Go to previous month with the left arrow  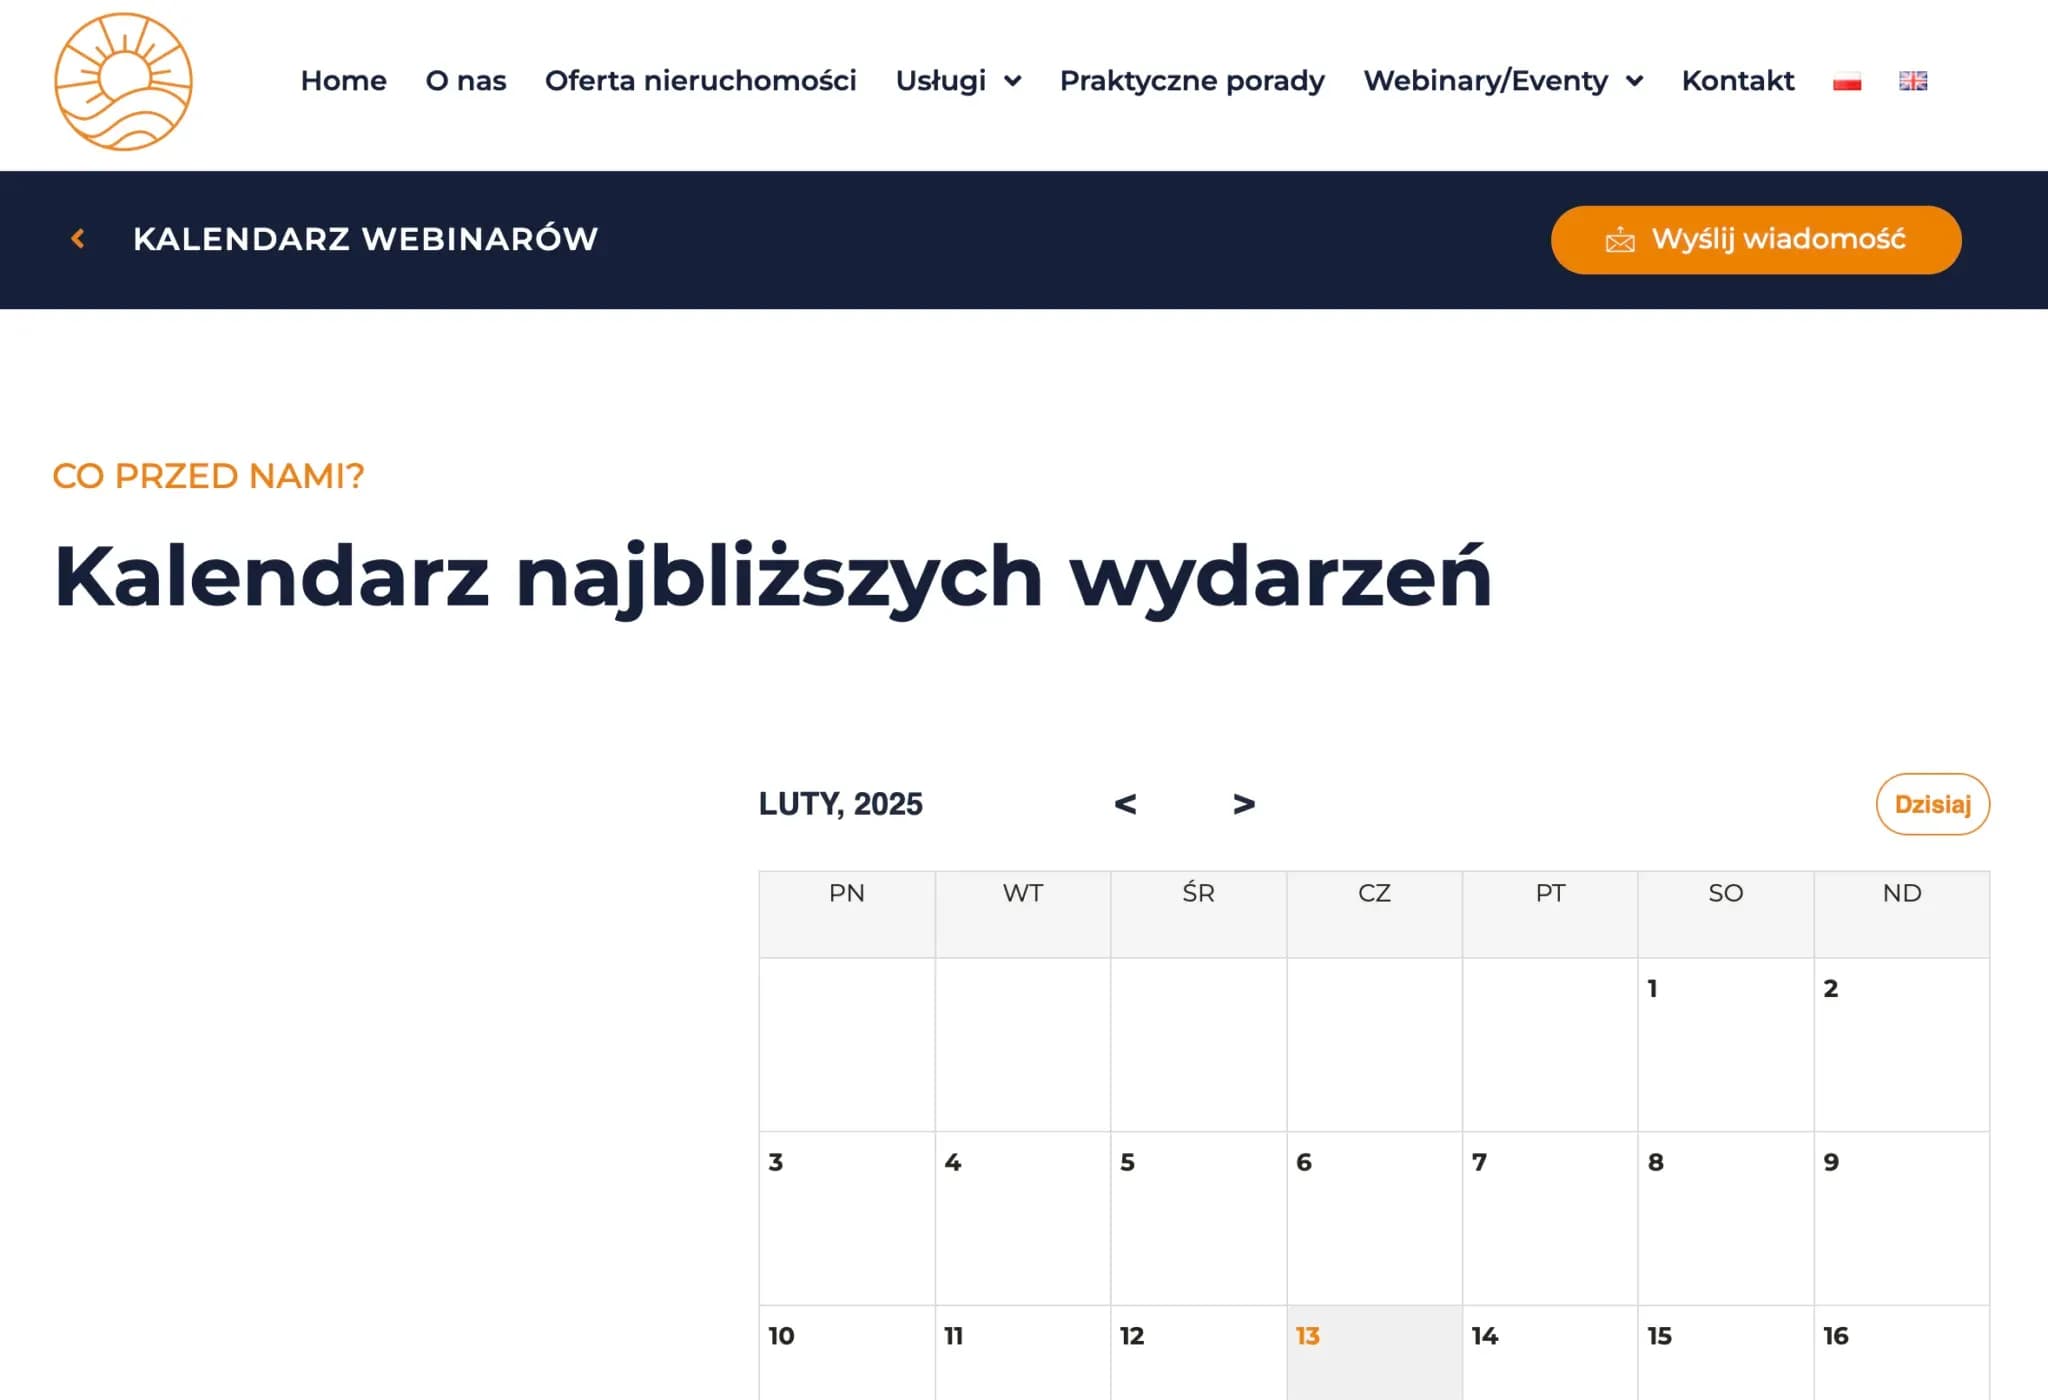click(1125, 804)
